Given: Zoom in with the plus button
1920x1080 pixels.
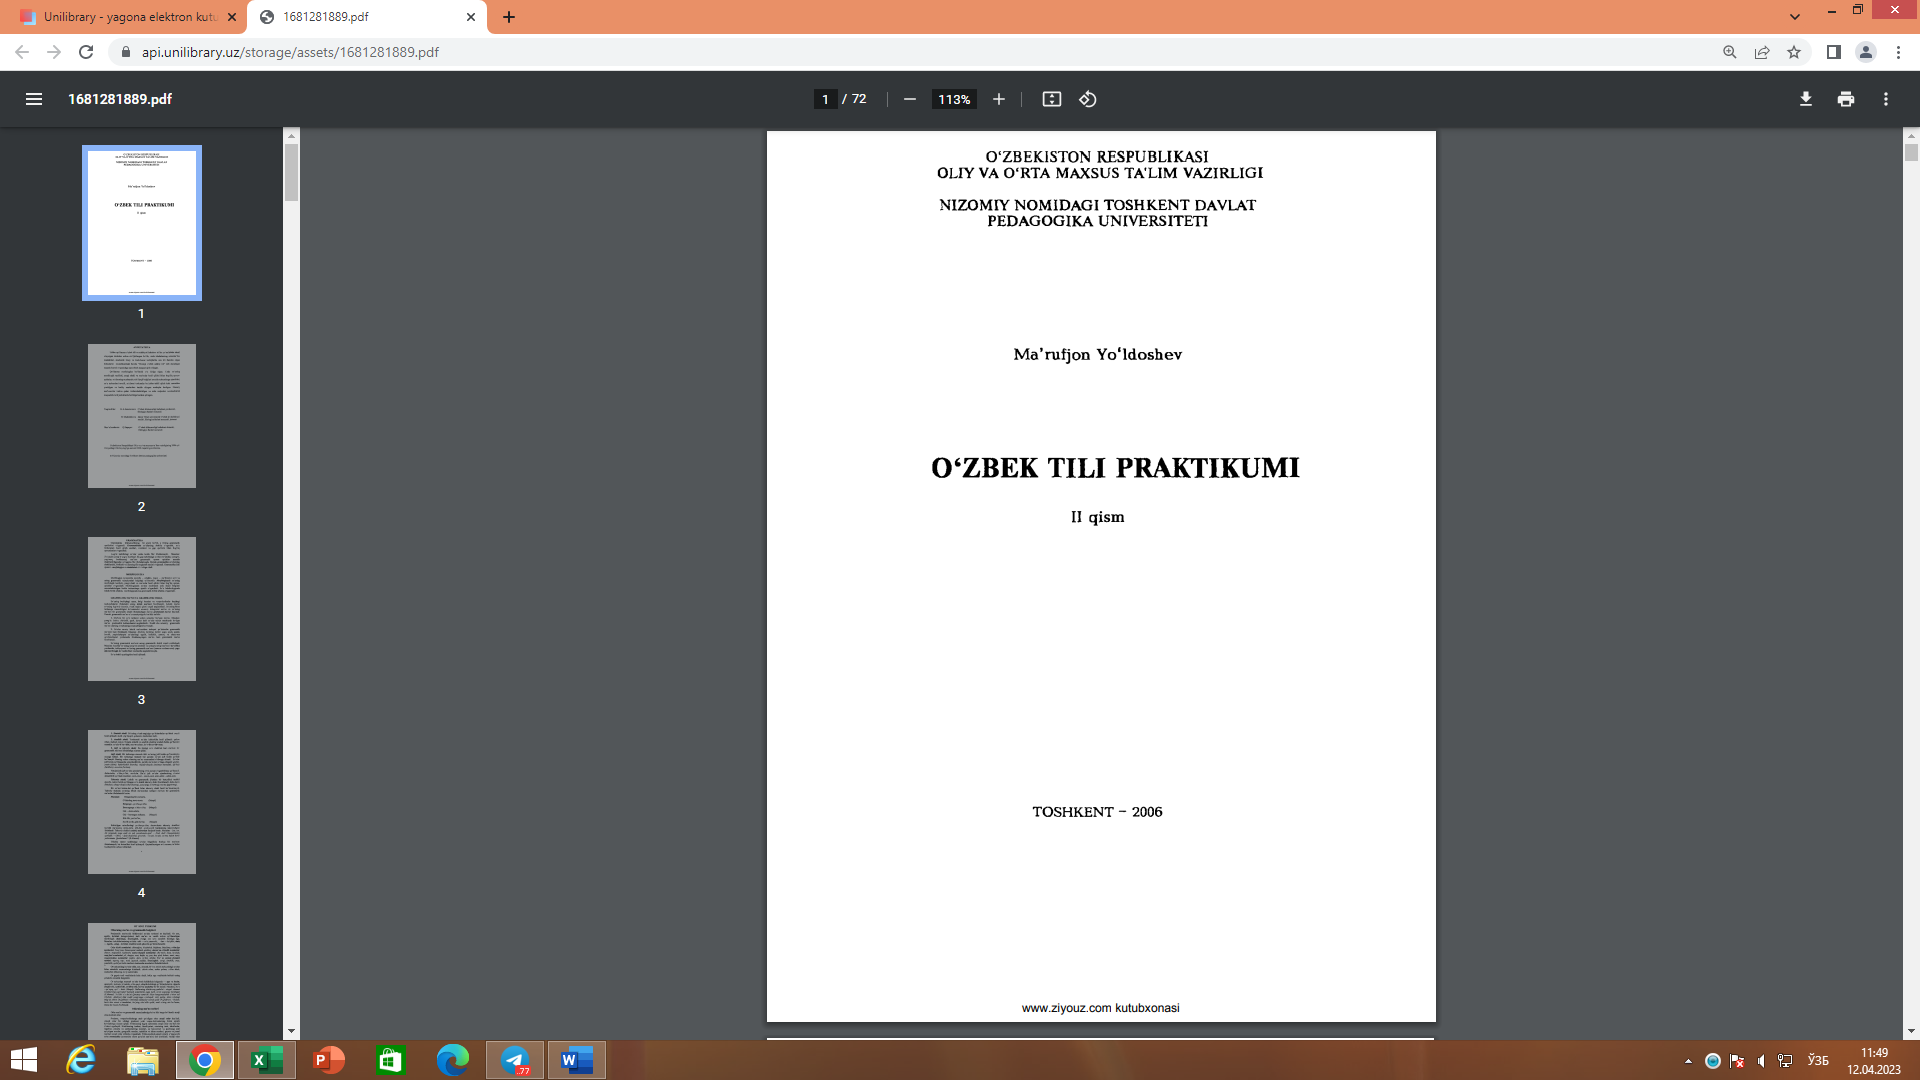Looking at the screenshot, I should (998, 99).
